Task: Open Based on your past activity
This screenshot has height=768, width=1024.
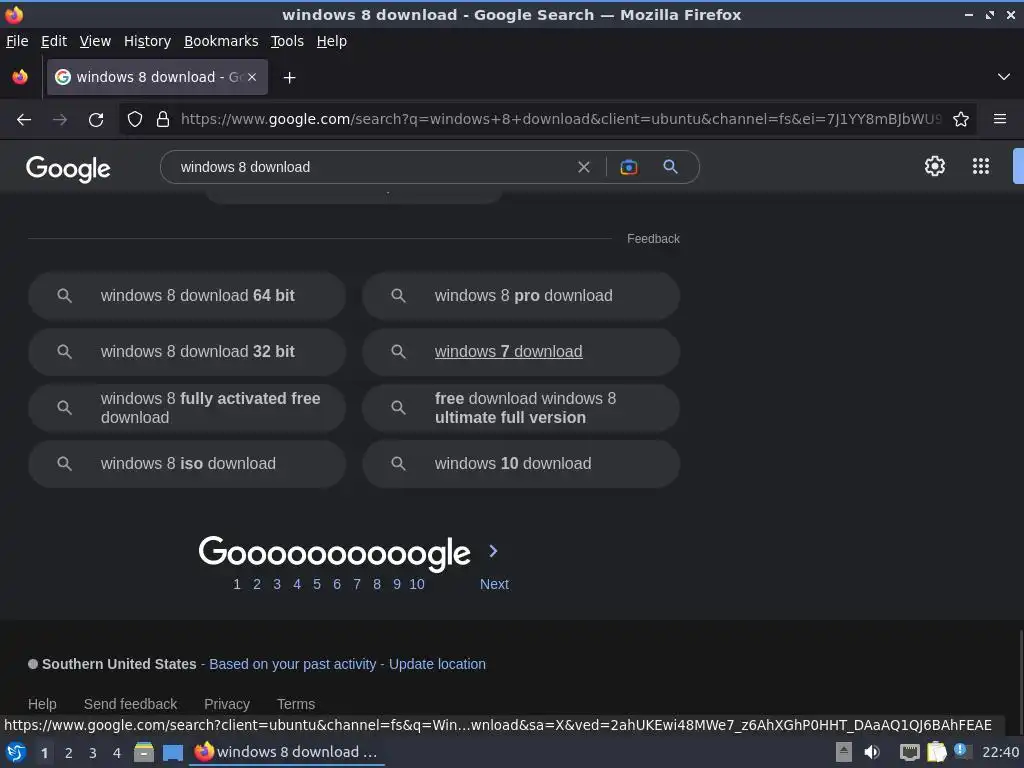Action: 293,664
